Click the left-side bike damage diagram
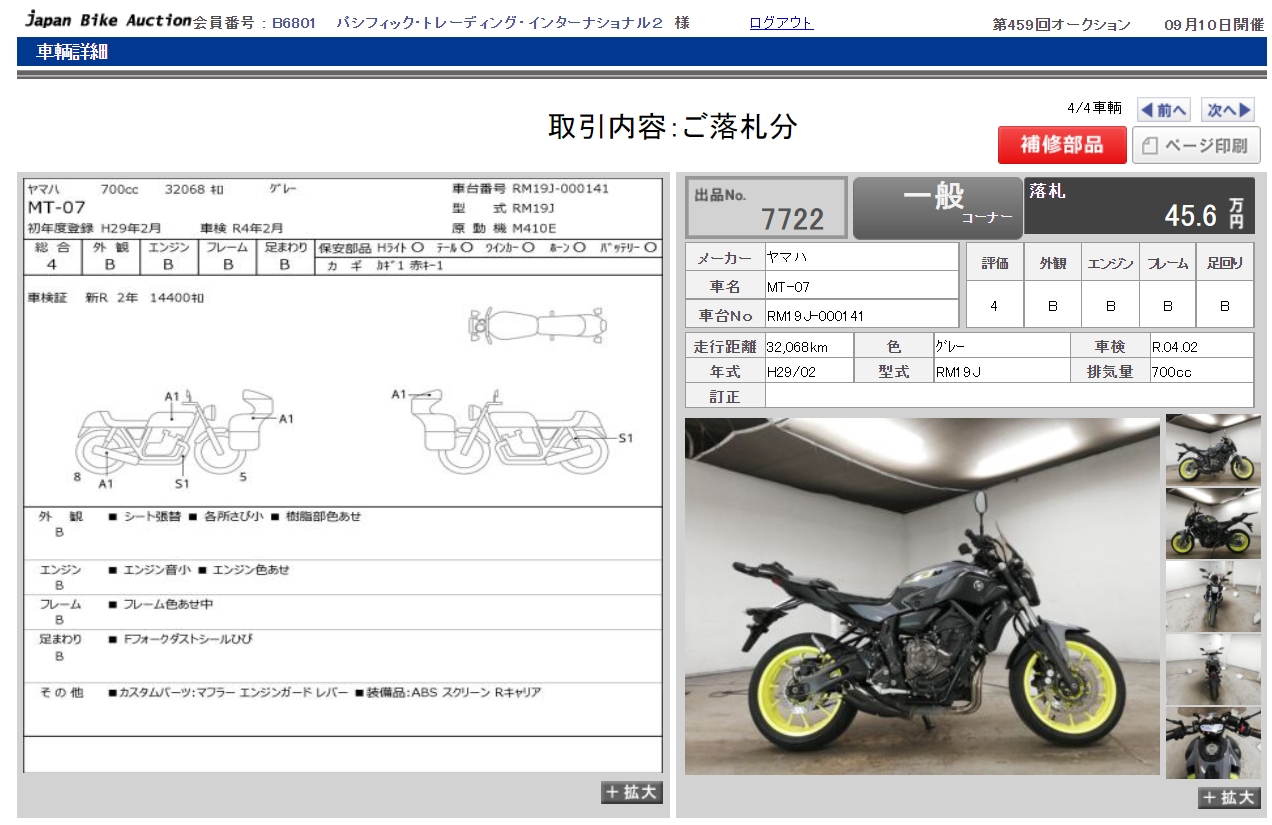 click(x=175, y=432)
